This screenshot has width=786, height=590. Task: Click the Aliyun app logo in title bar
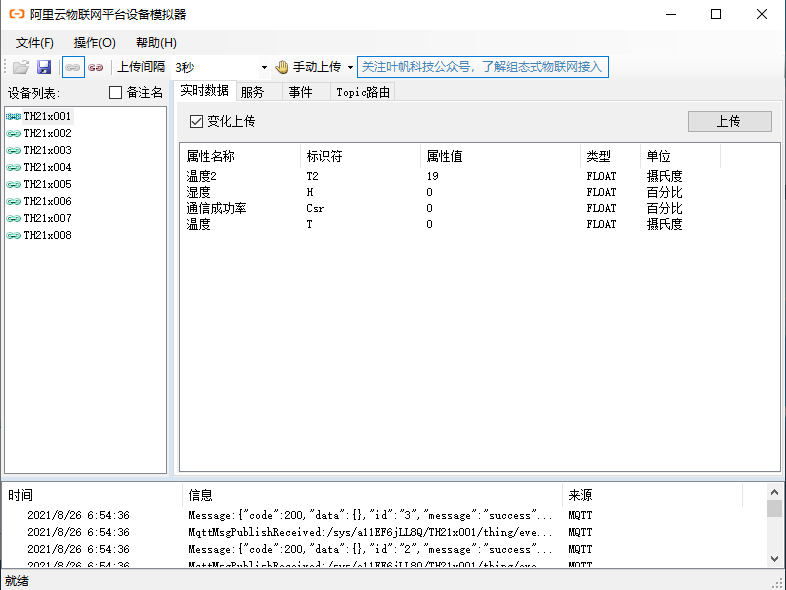tap(17, 14)
